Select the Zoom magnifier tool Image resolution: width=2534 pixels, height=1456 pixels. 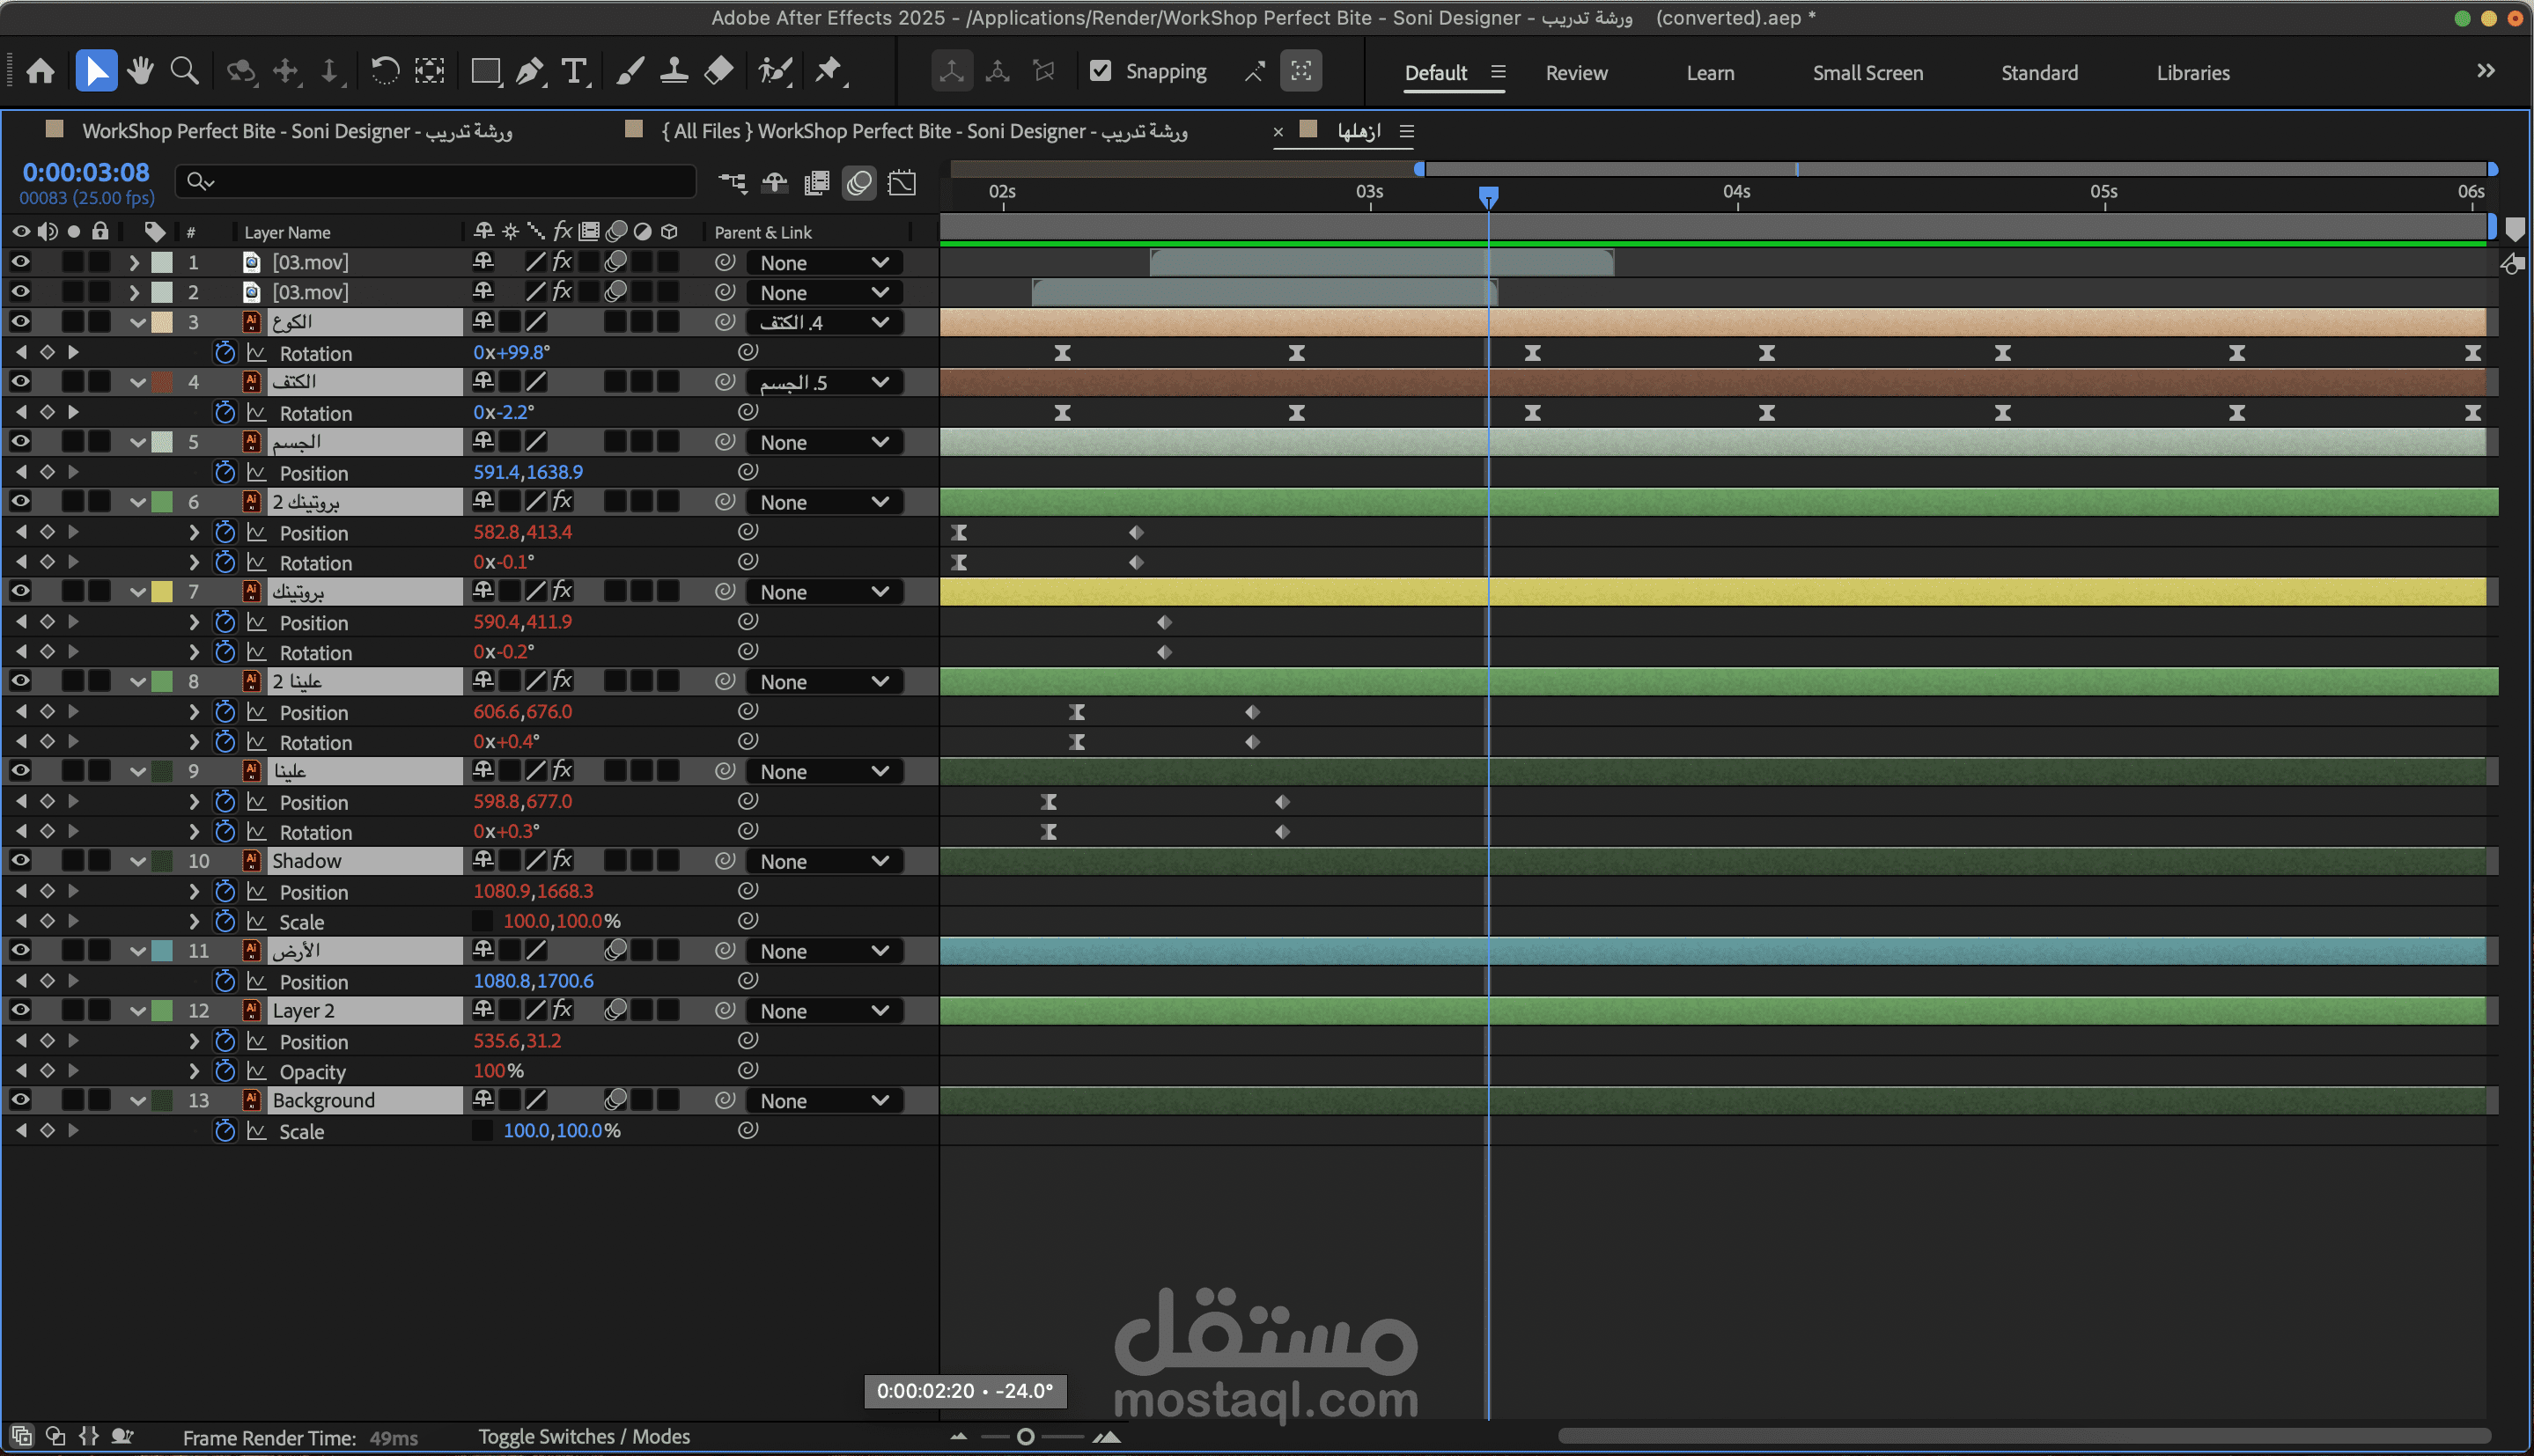point(184,71)
